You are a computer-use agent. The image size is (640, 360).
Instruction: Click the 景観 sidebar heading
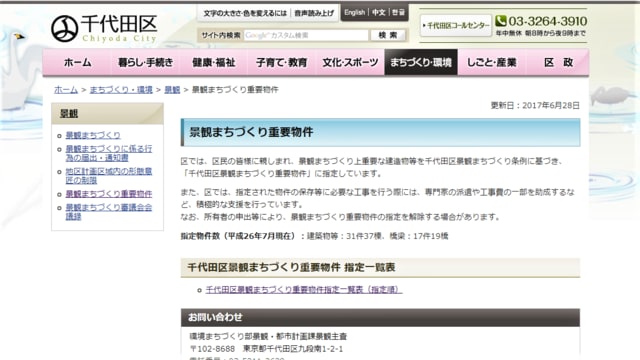point(107,113)
